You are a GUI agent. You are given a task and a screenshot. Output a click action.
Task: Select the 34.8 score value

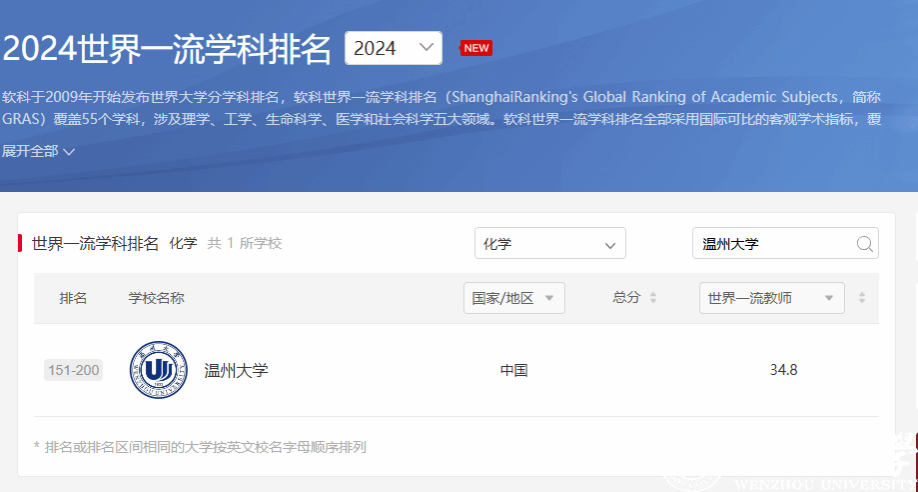point(783,370)
